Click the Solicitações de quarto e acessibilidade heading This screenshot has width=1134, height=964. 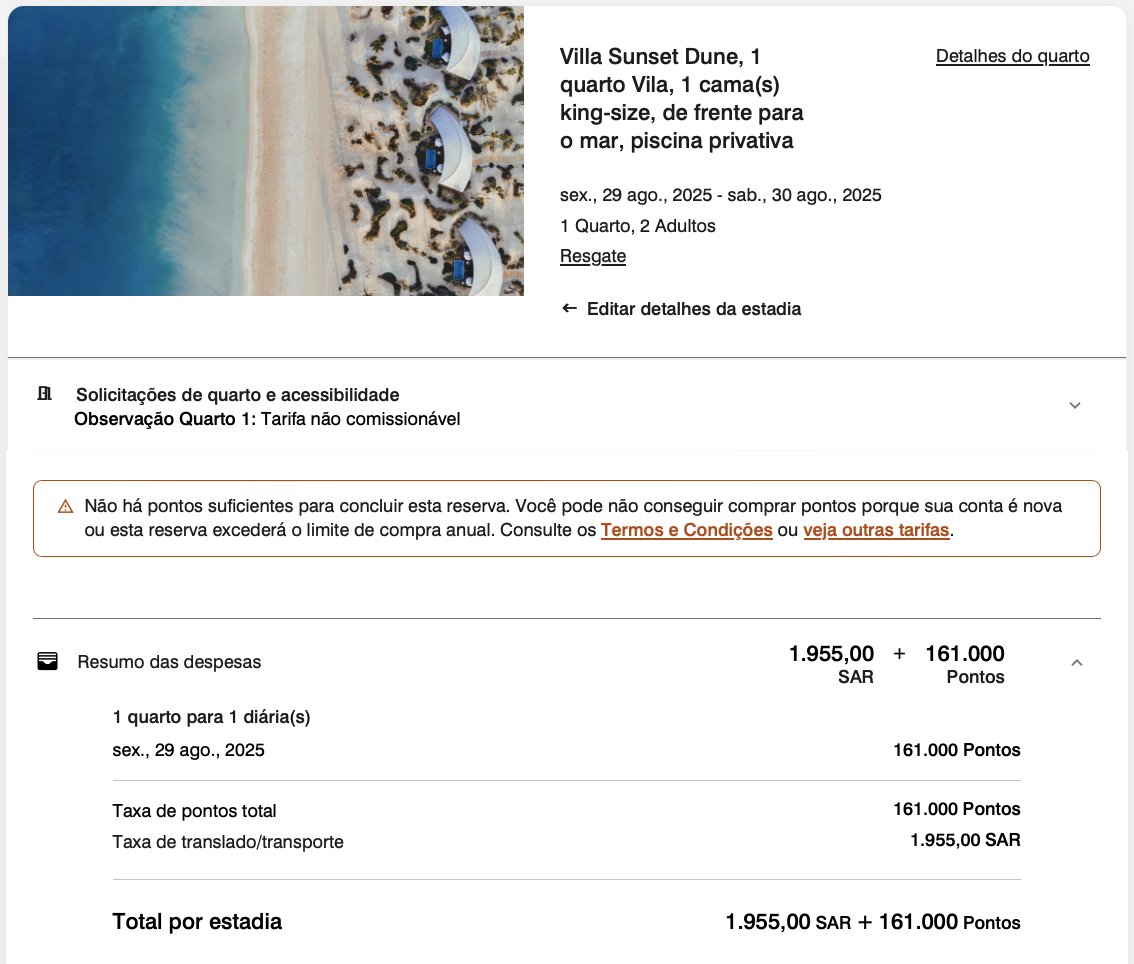pos(238,395)
